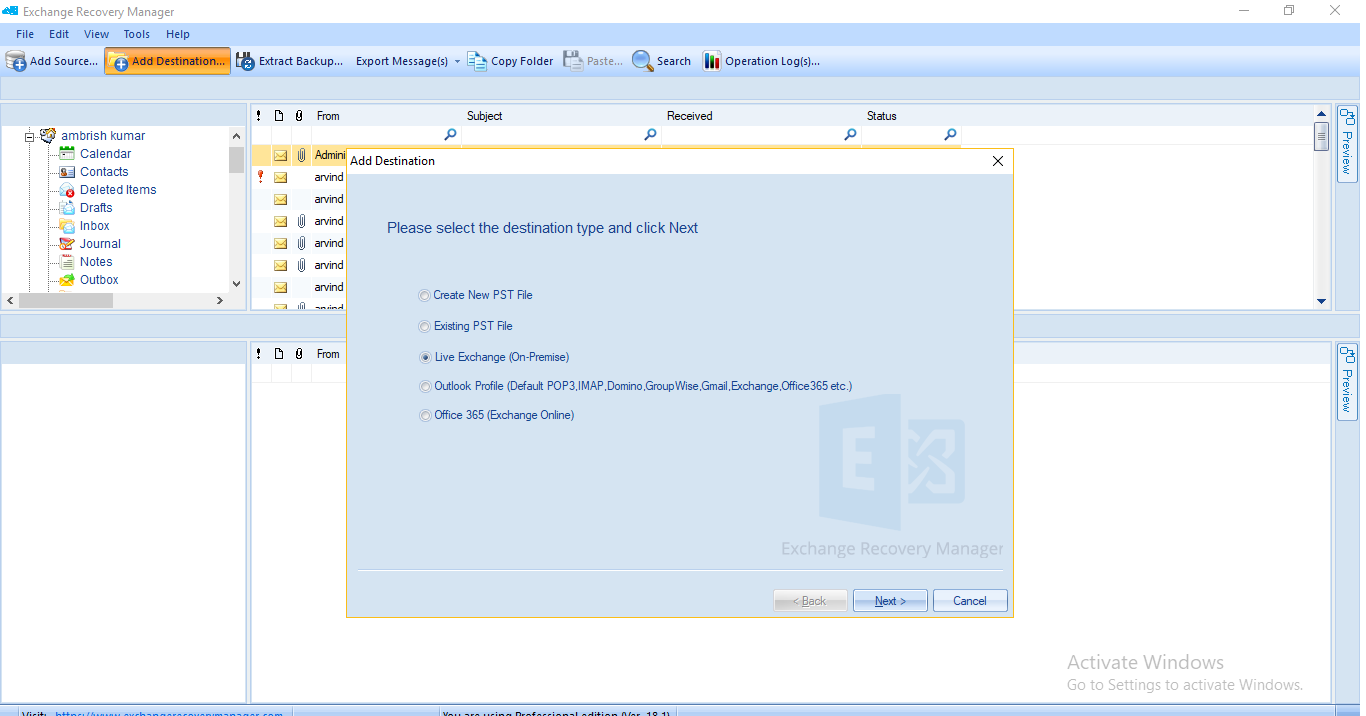1366x716 pixels.
Task: Select the Calendar folder in tree
Action: click(105, 154)
